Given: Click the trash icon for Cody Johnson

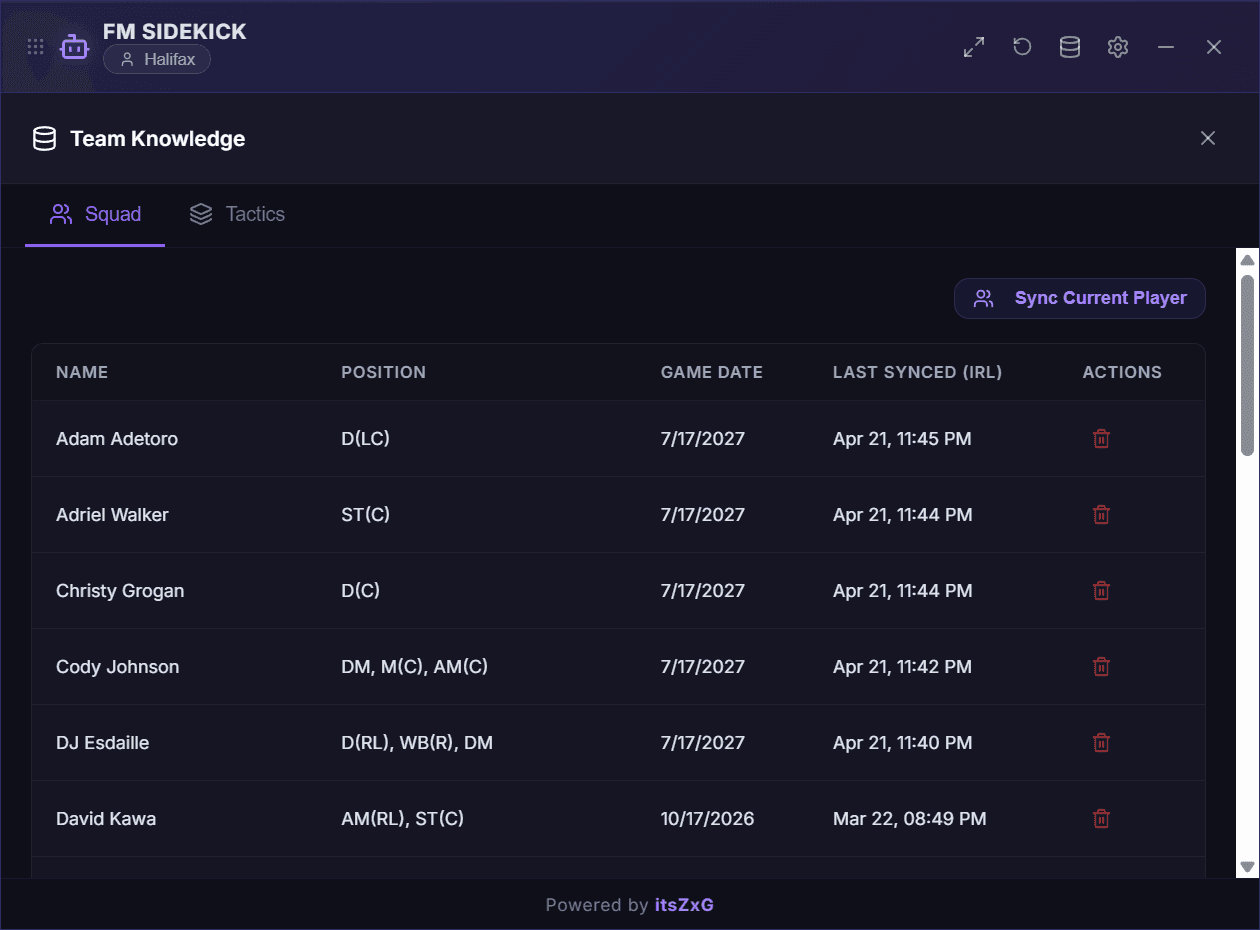Looking at the screenshot, I should (1101, 667).
